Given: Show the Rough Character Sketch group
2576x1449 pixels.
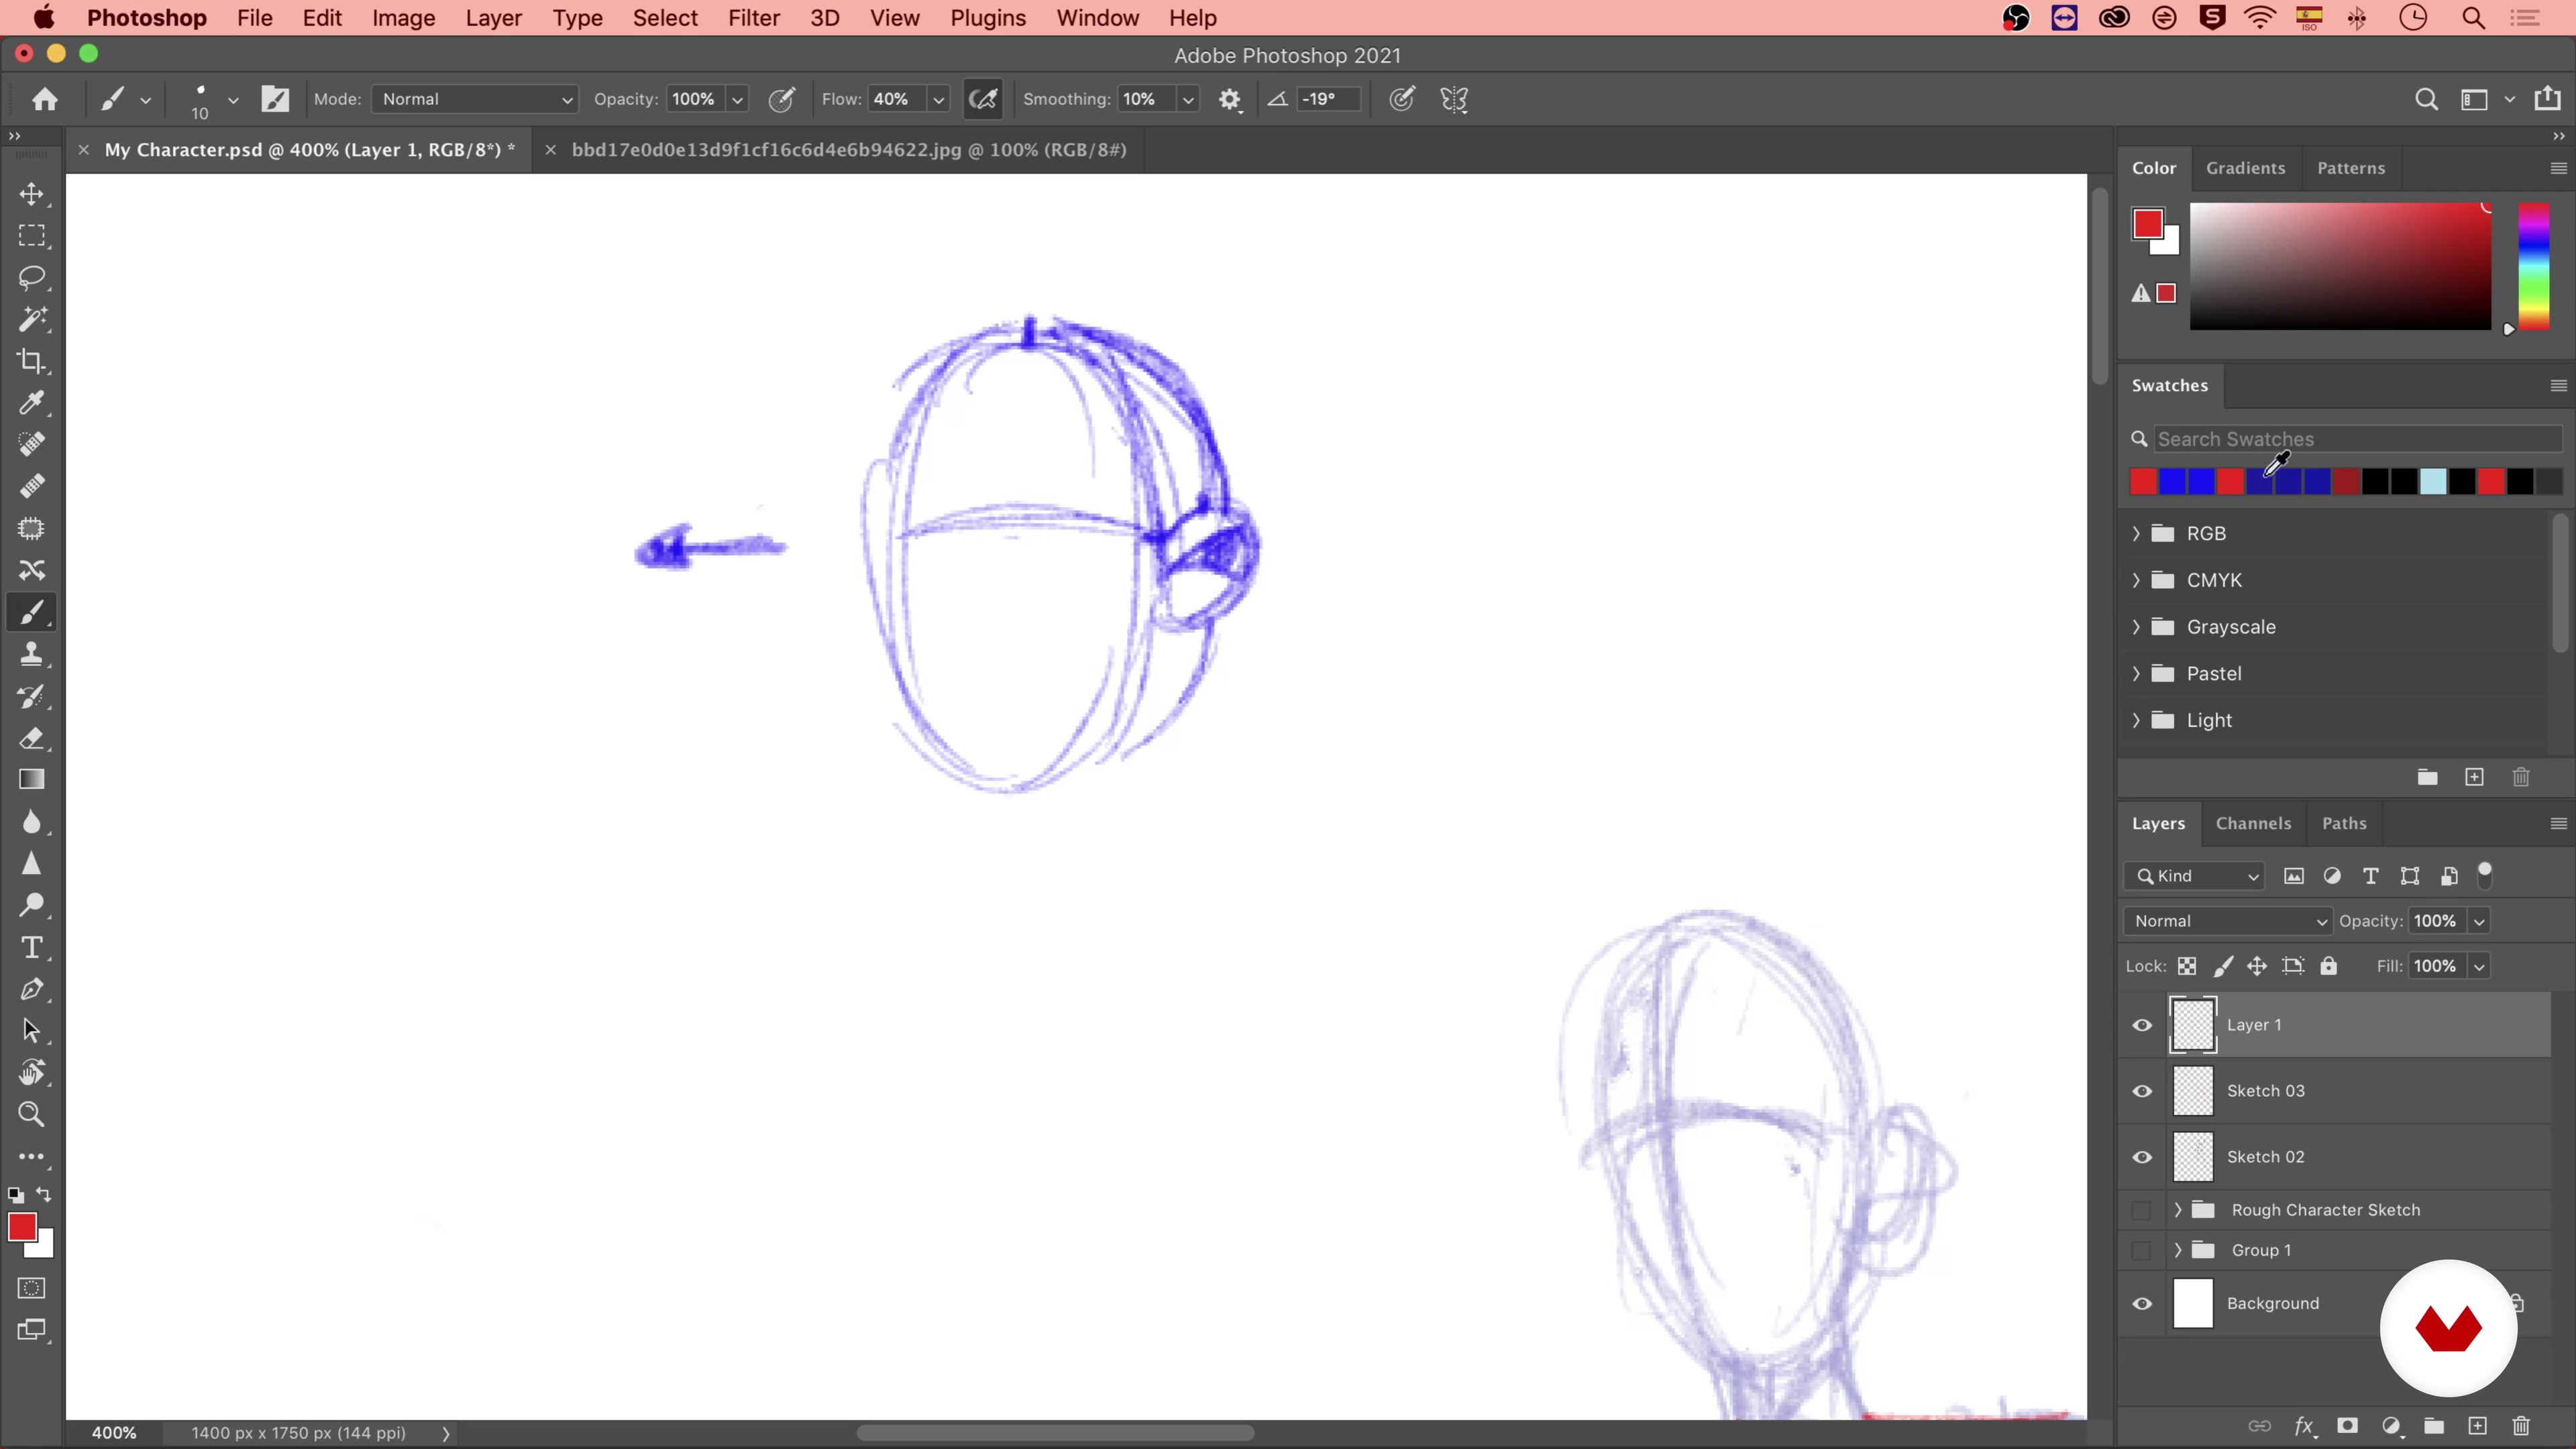Looking at the screenshot, I should pyautogui.click(x=2141, y=1210).
